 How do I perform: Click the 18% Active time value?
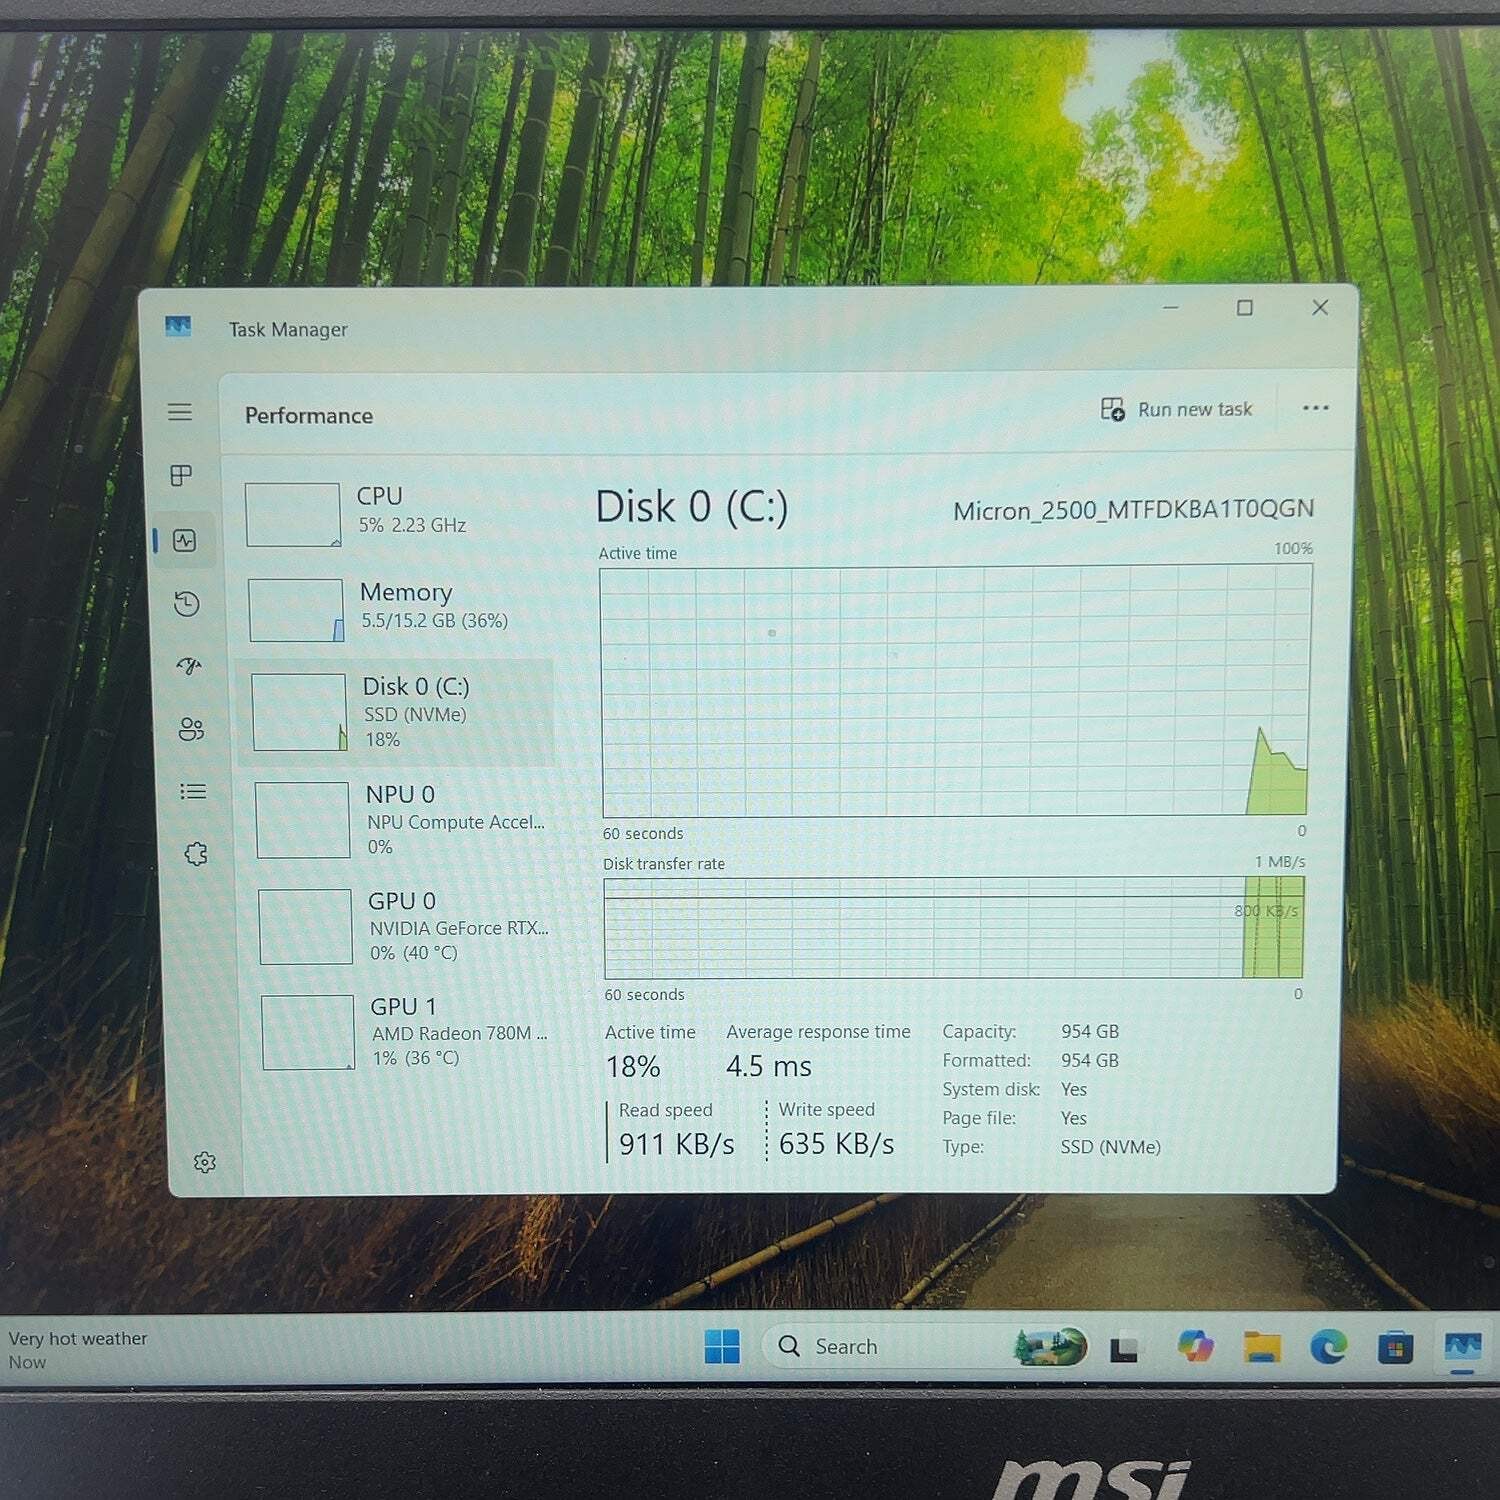[x=633, y=1067]
